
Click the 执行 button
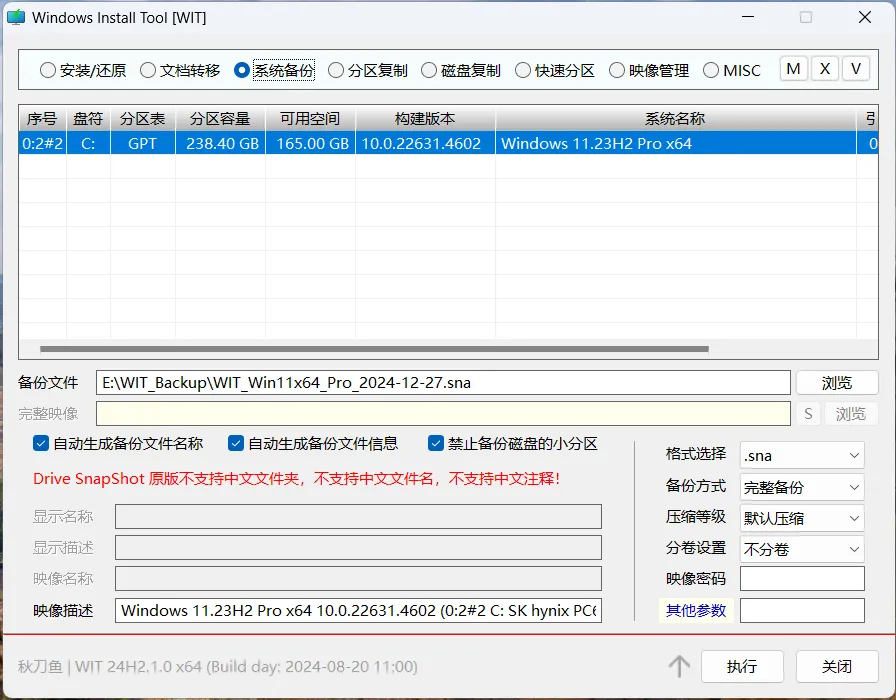[x=742, y=666]
